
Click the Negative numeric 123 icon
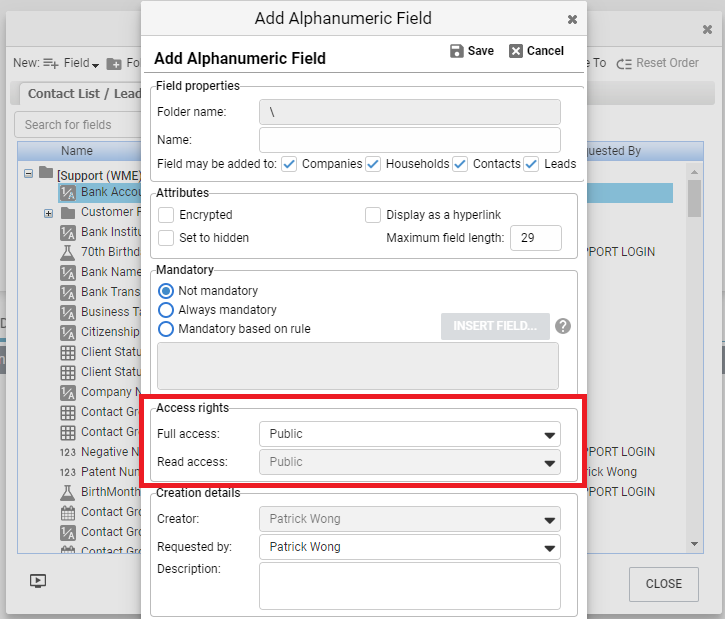coord(68,452)
